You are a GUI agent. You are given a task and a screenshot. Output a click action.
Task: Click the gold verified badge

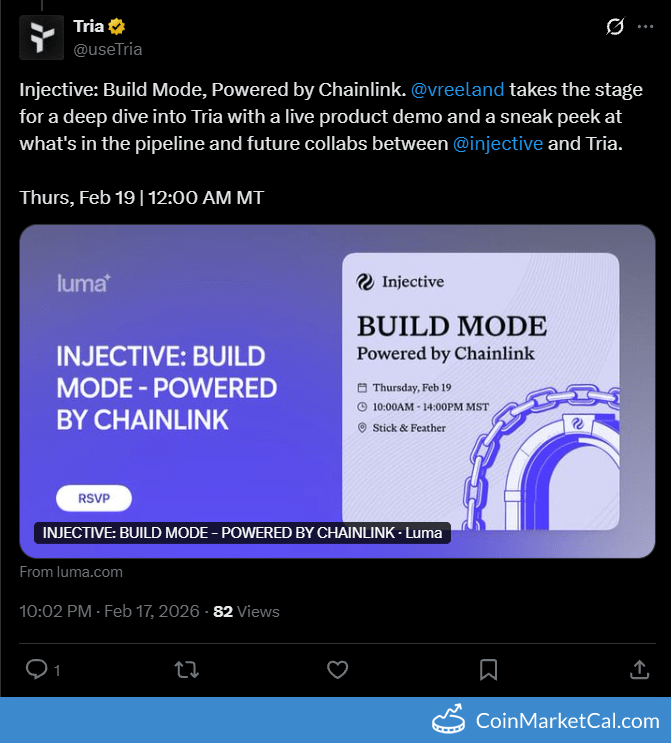click(117, 26)
